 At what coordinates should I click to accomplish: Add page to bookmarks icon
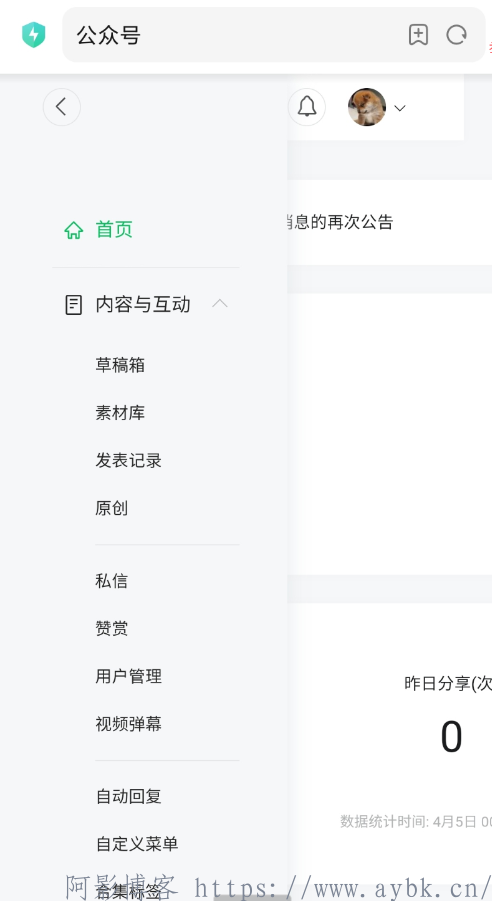[x=418, y=35]
